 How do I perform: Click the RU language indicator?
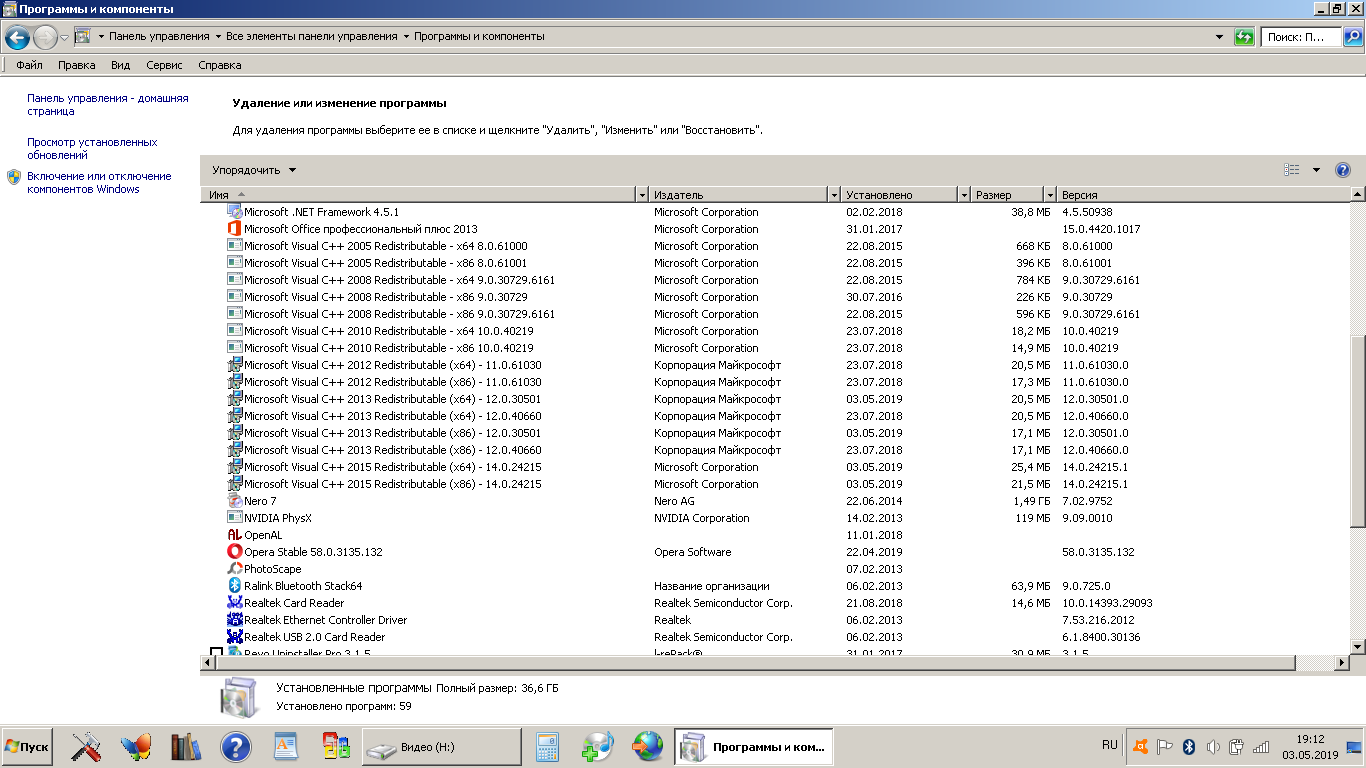tap(1109, 745)
